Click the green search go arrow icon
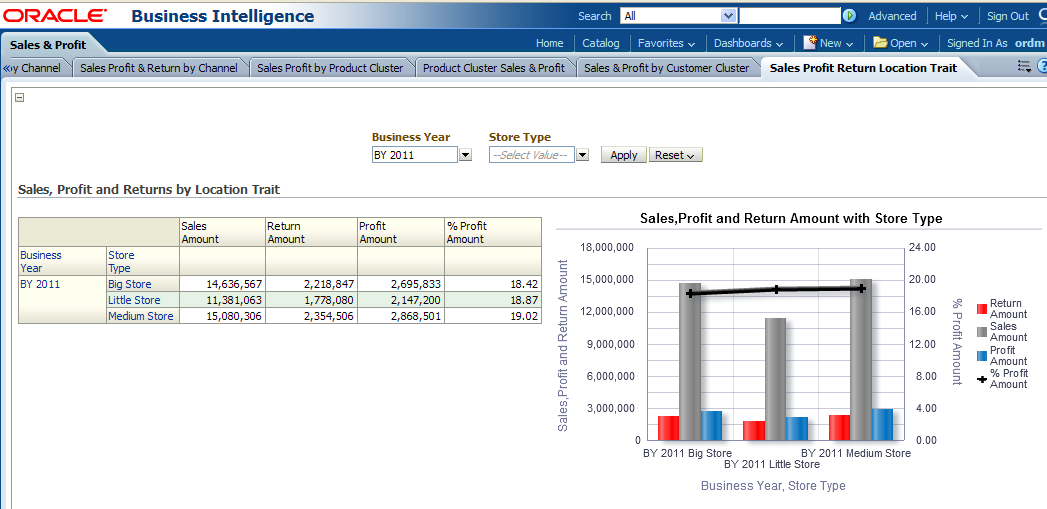The width and height of the screenshot is (1047, 509). tap(849, 16)
